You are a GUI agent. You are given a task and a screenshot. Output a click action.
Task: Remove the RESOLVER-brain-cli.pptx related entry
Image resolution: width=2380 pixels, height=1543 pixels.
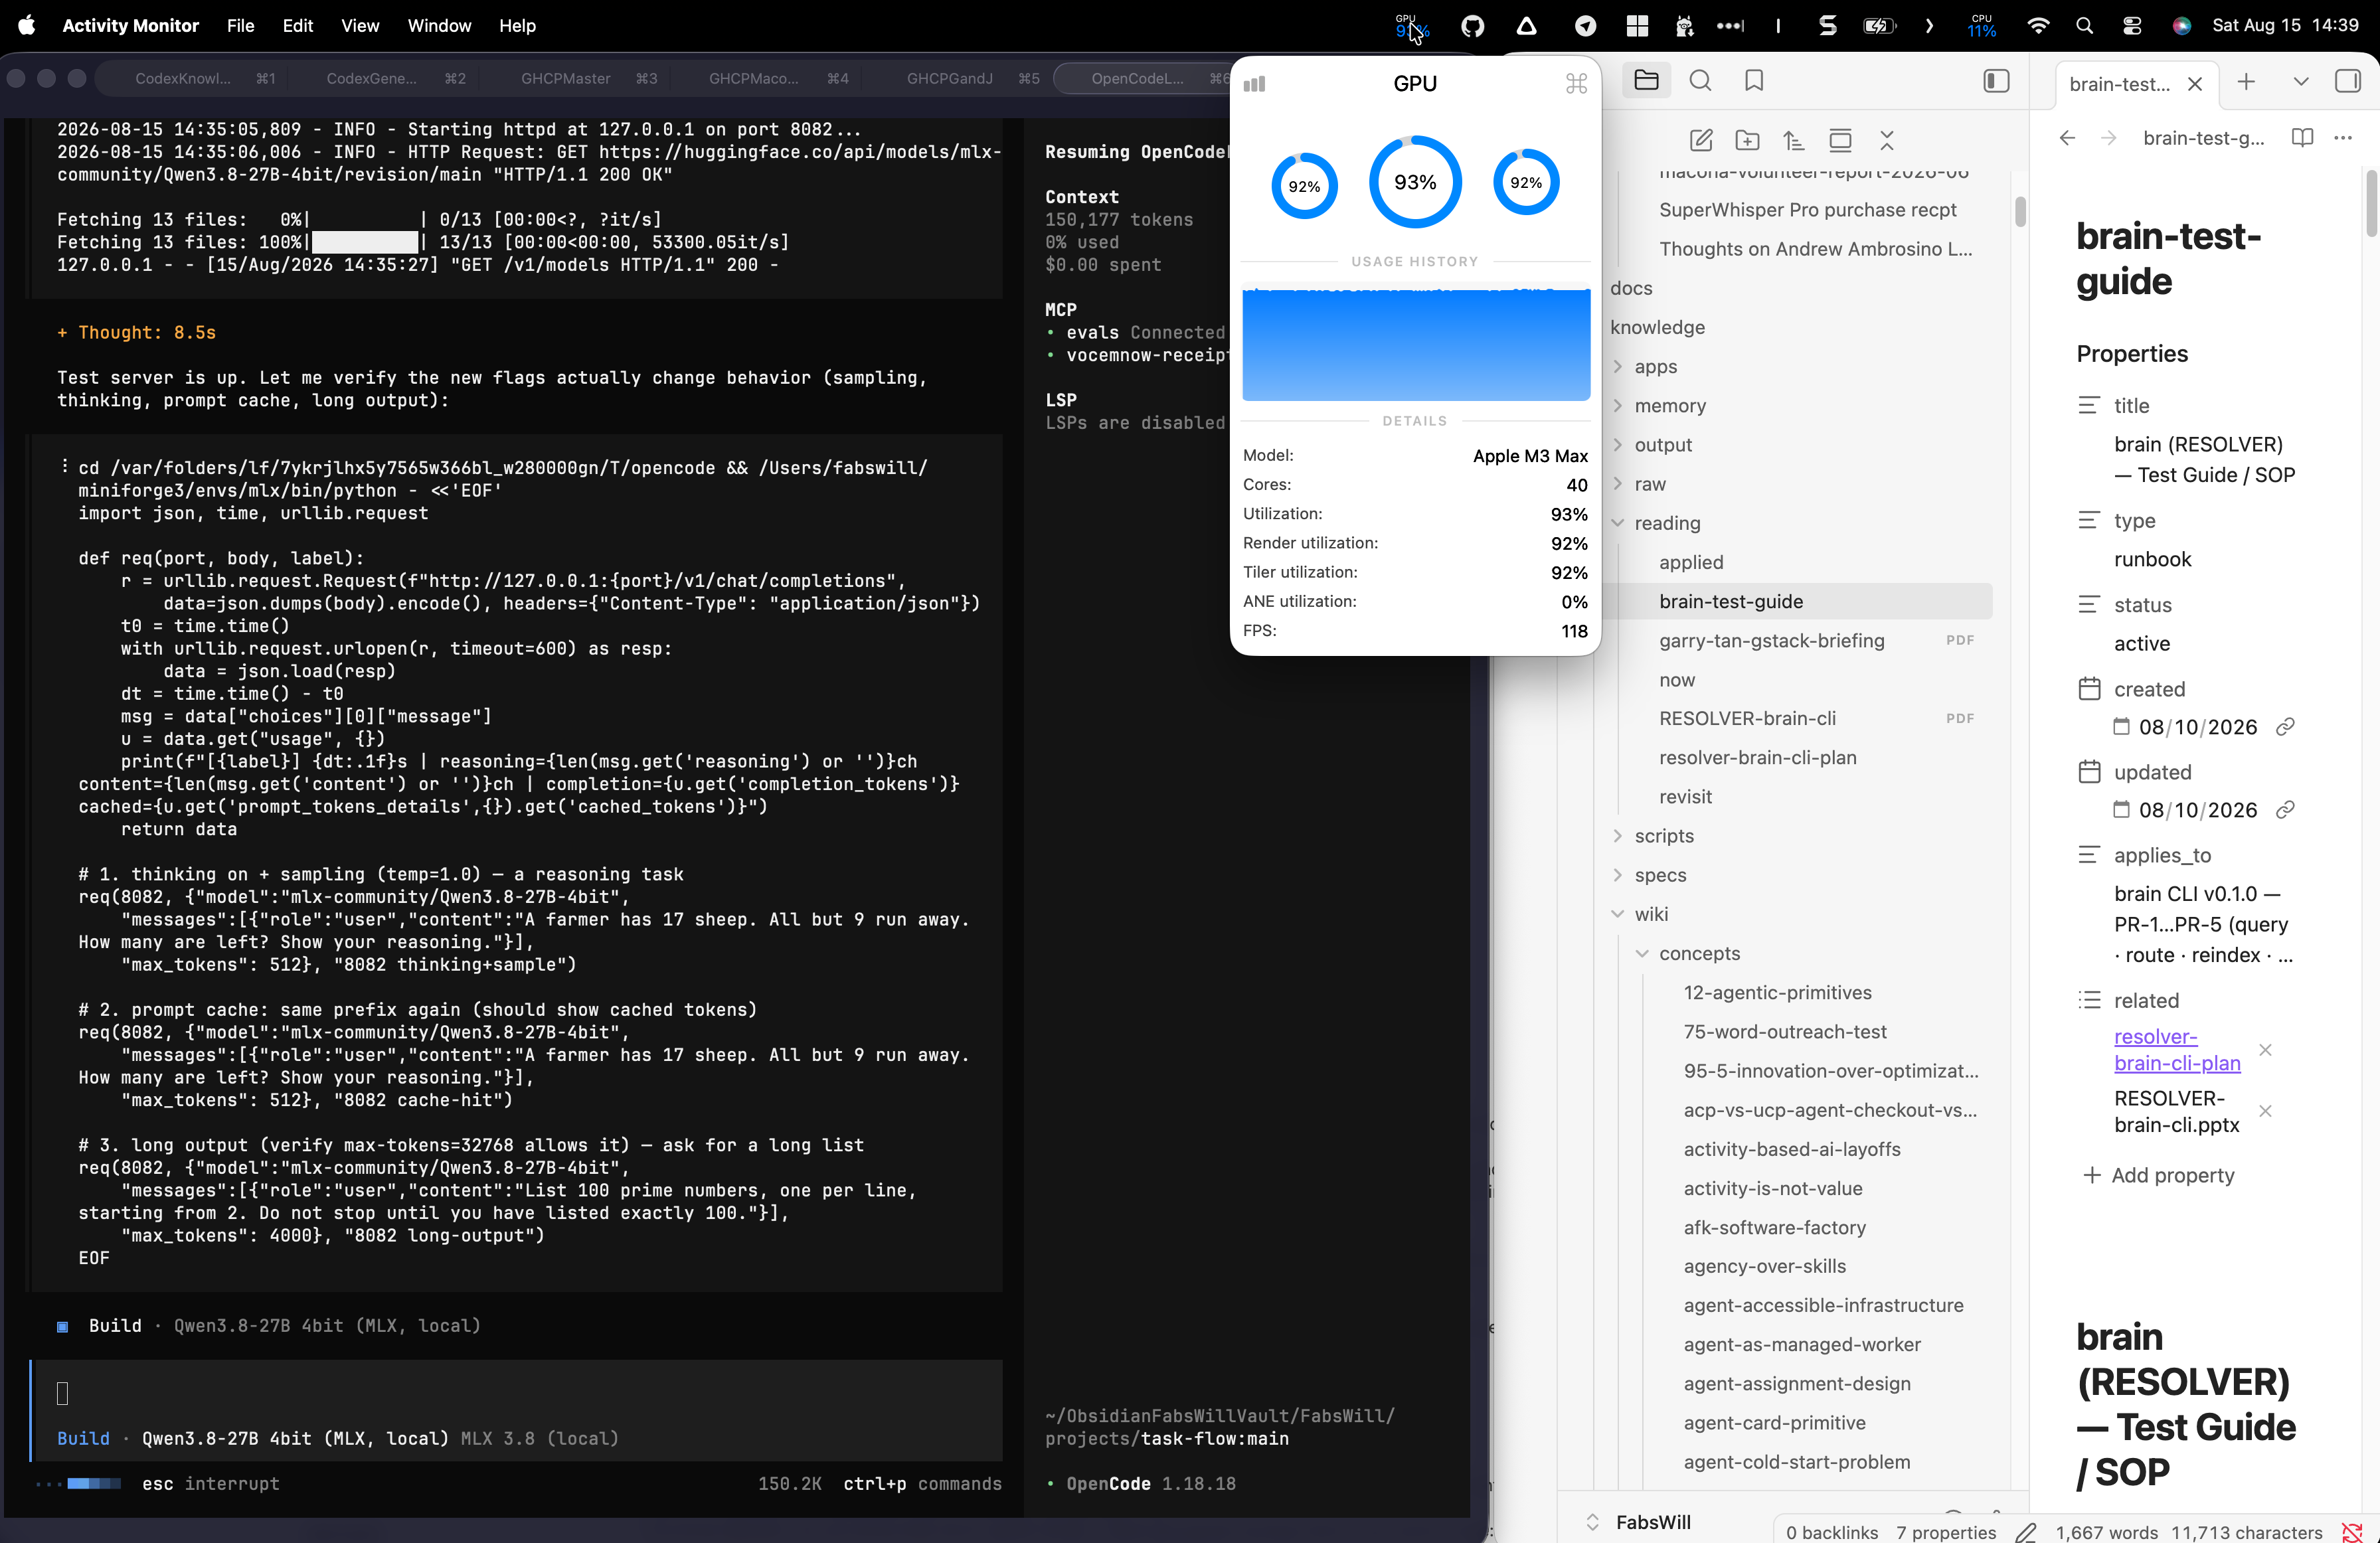pyautogui.click(x=2266, y=1111)
